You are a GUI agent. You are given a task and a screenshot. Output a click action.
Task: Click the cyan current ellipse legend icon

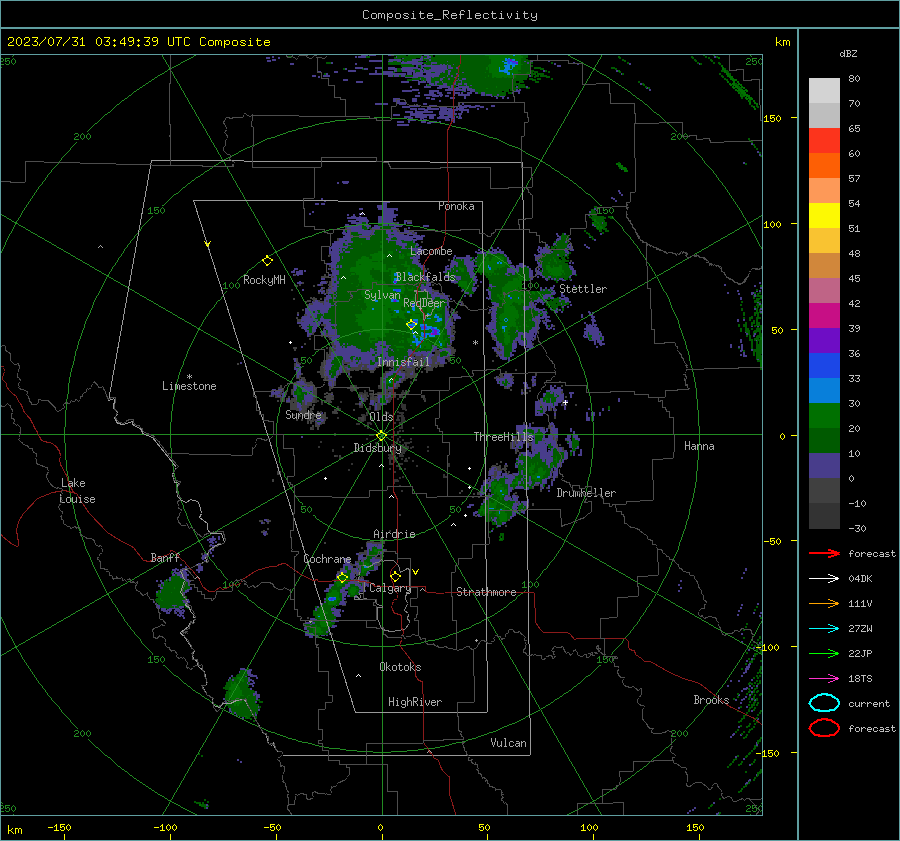tap(824, 703)
